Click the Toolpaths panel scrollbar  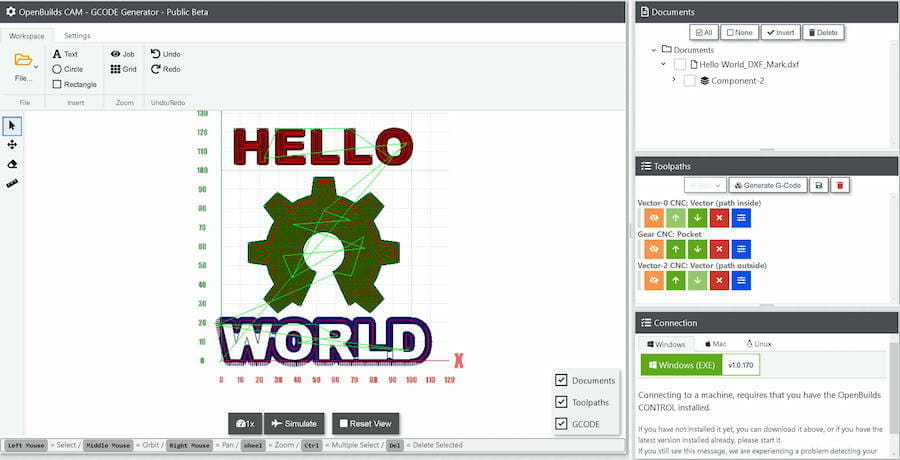point(895,247)
